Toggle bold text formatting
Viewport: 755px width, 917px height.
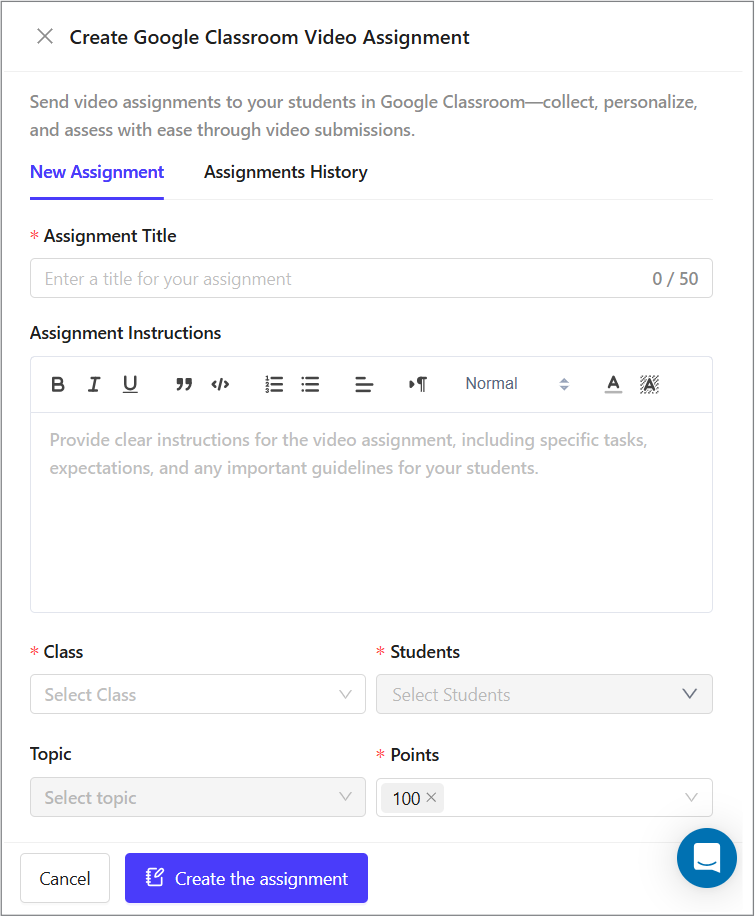58,384
